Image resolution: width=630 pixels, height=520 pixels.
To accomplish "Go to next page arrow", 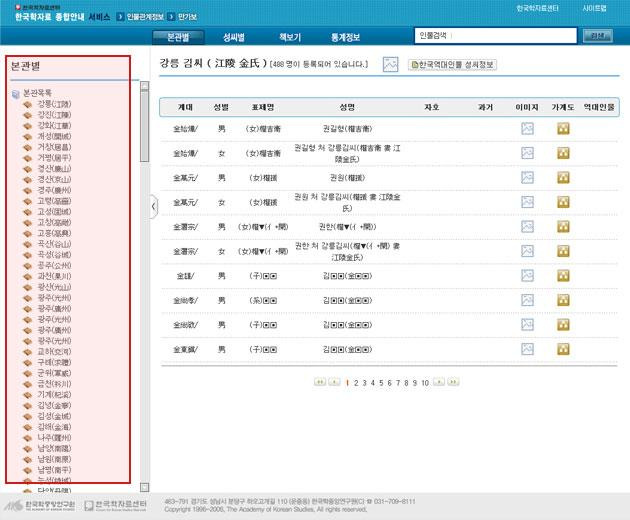I will click(x=439, y=382).
